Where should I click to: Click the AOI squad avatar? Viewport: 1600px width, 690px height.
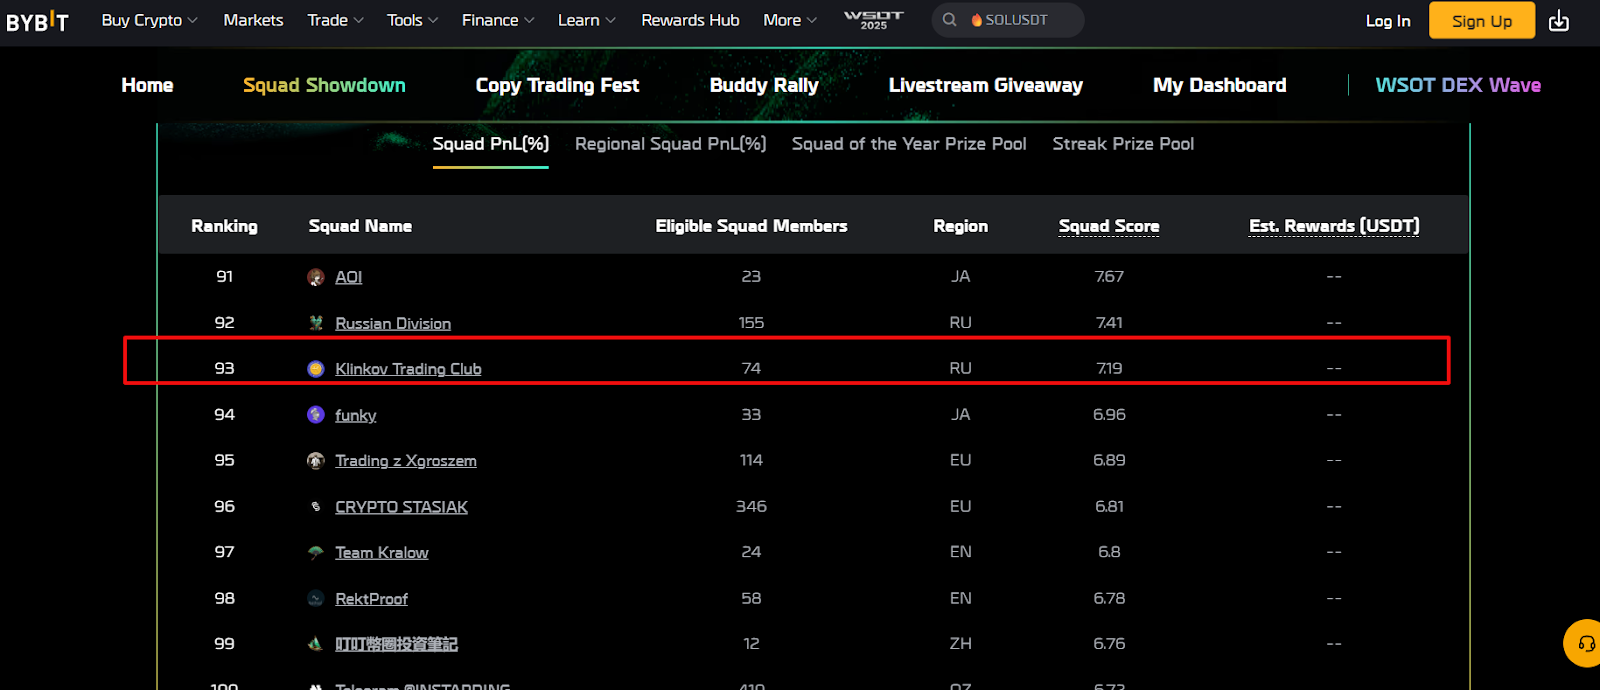(316, 277)
